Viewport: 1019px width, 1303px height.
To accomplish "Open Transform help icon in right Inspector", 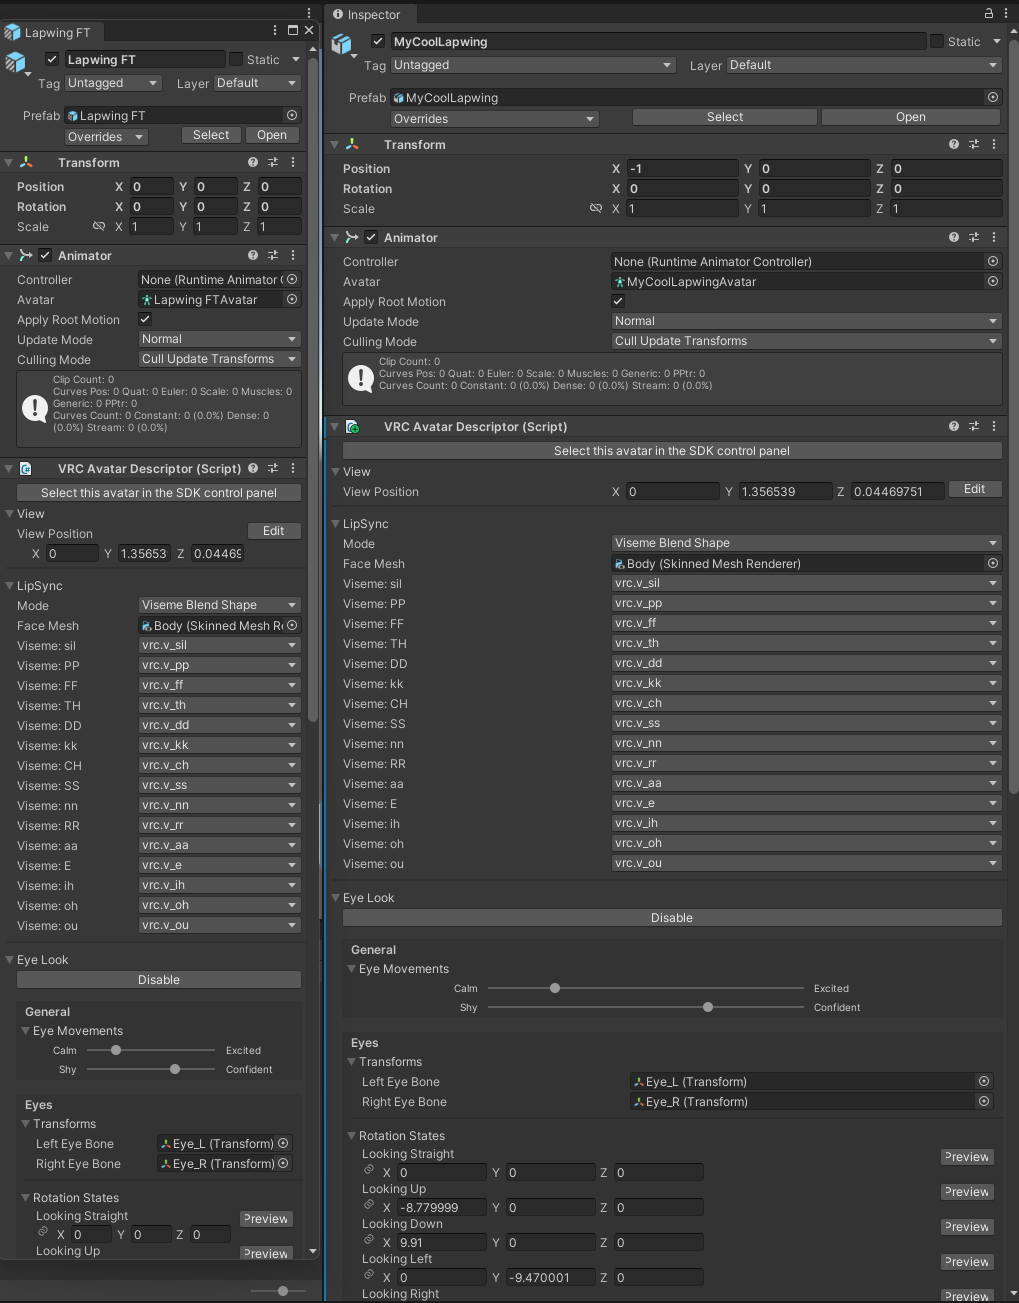I will (954, 145).
